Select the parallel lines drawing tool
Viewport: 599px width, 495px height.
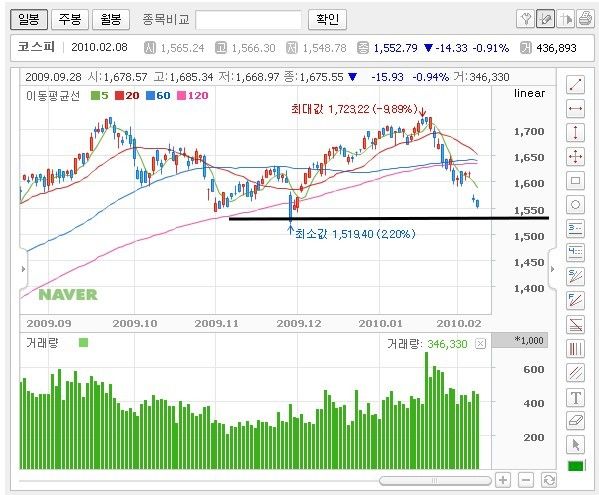(575, 372)
